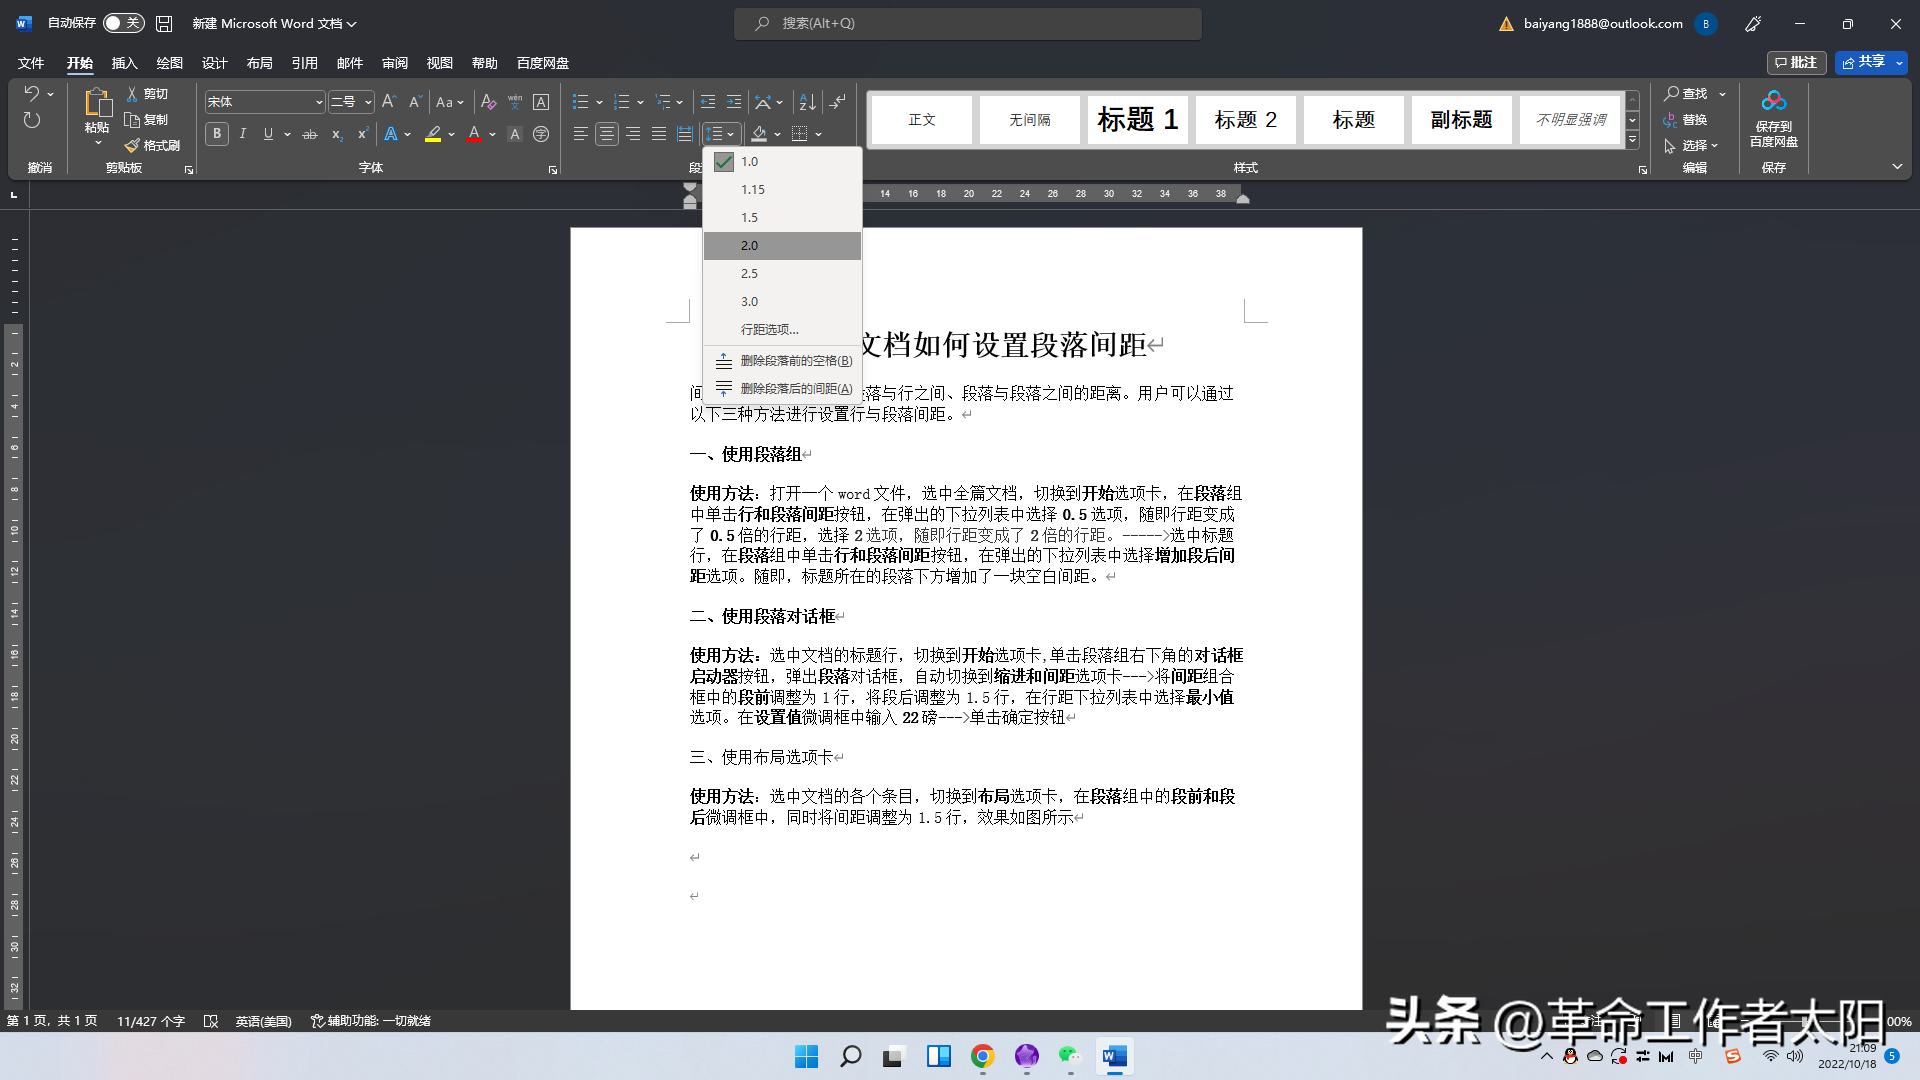
Task: Click the sort A-Z icon
Action: click(x=807, y=102)
